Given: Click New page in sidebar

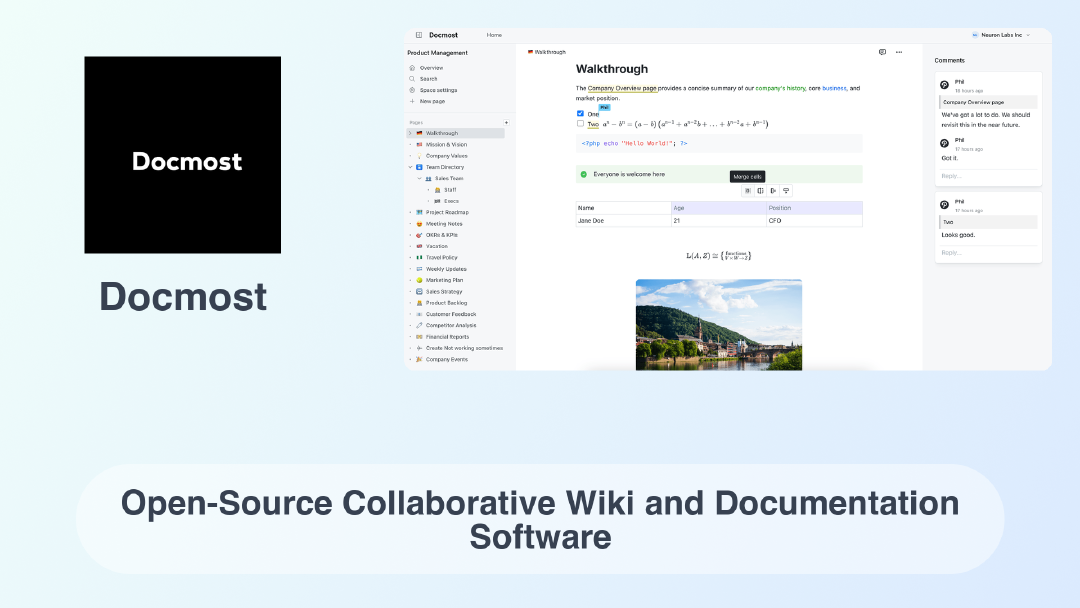Looking at the screenshot, I should pyautogui.click(x=432, y=101).
